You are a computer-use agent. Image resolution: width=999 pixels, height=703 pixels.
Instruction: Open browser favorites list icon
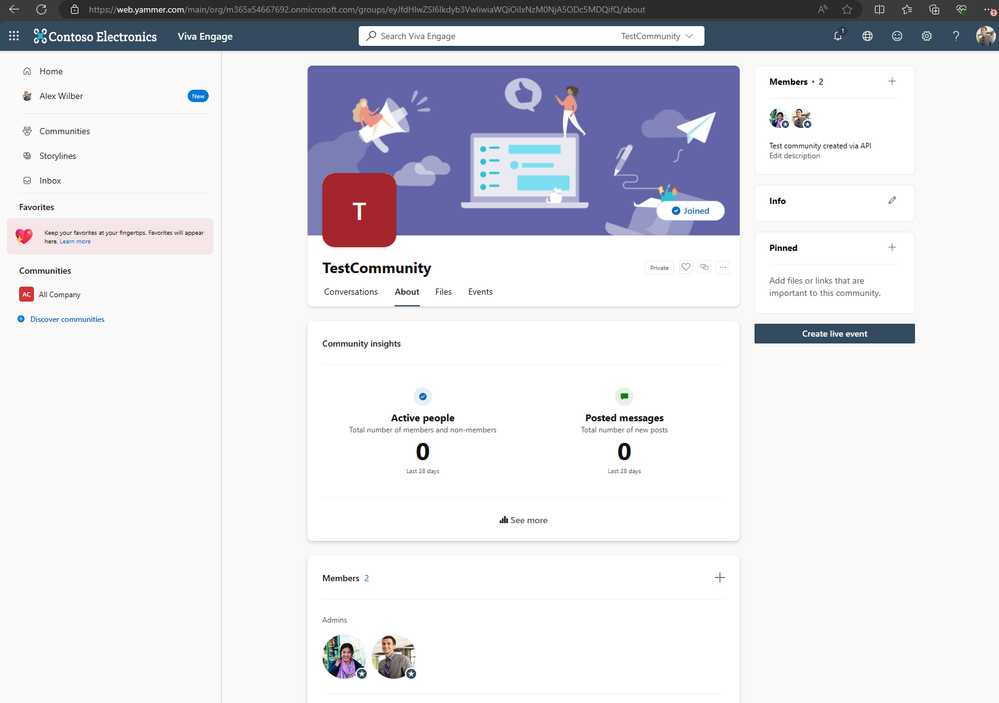point(907,10)
